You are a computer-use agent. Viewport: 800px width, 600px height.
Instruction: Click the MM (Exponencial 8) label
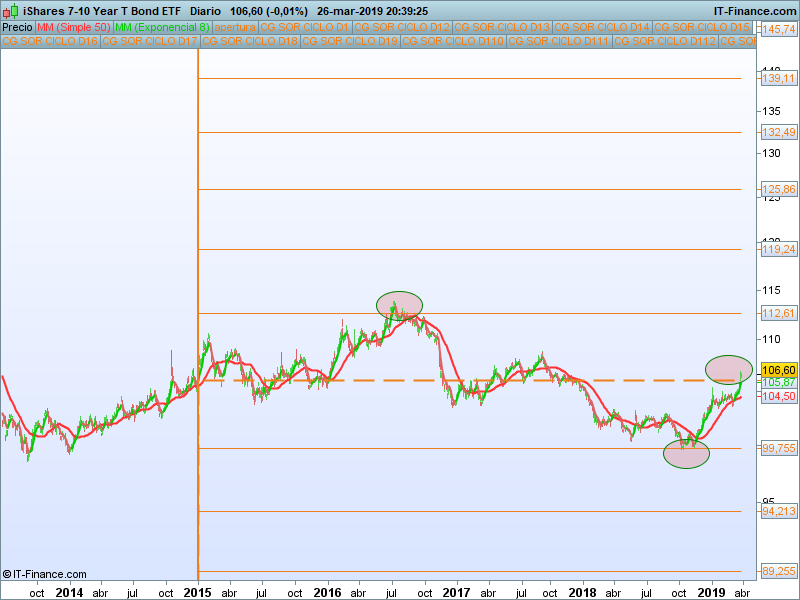(162, 27)
